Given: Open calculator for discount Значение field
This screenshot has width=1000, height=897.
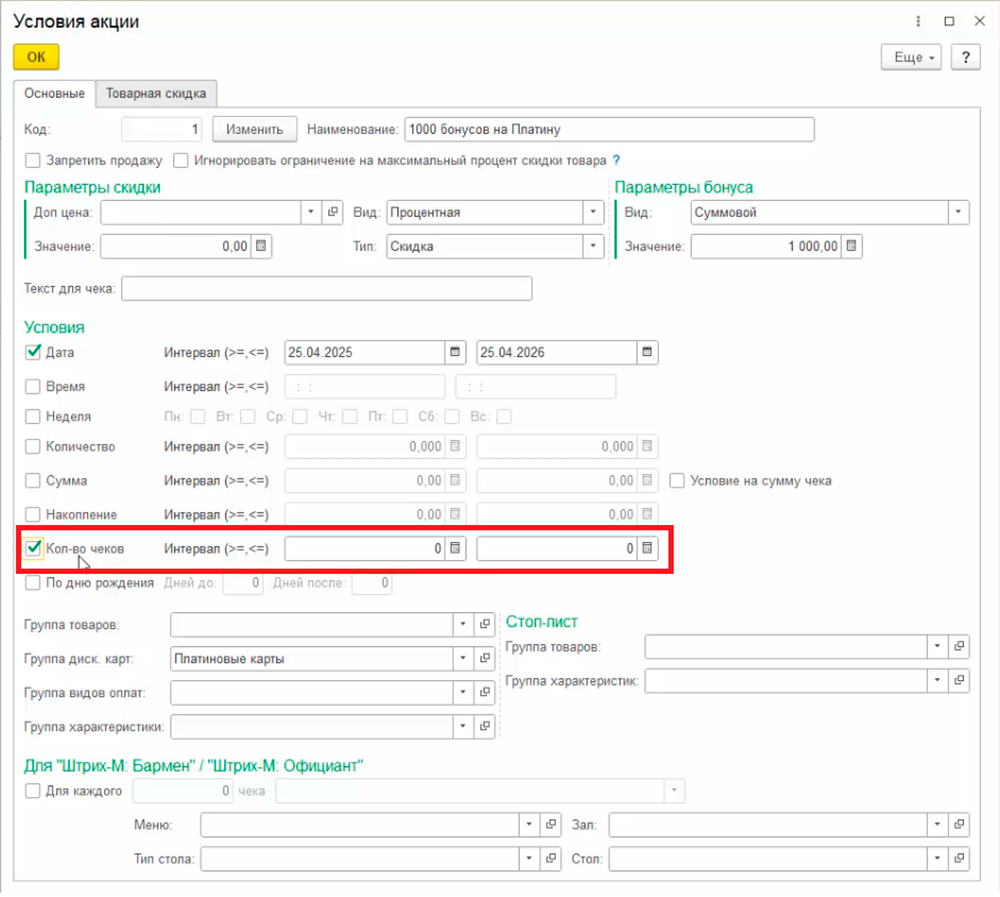Looking at the screenshot, I should click(x=261, y=246).
